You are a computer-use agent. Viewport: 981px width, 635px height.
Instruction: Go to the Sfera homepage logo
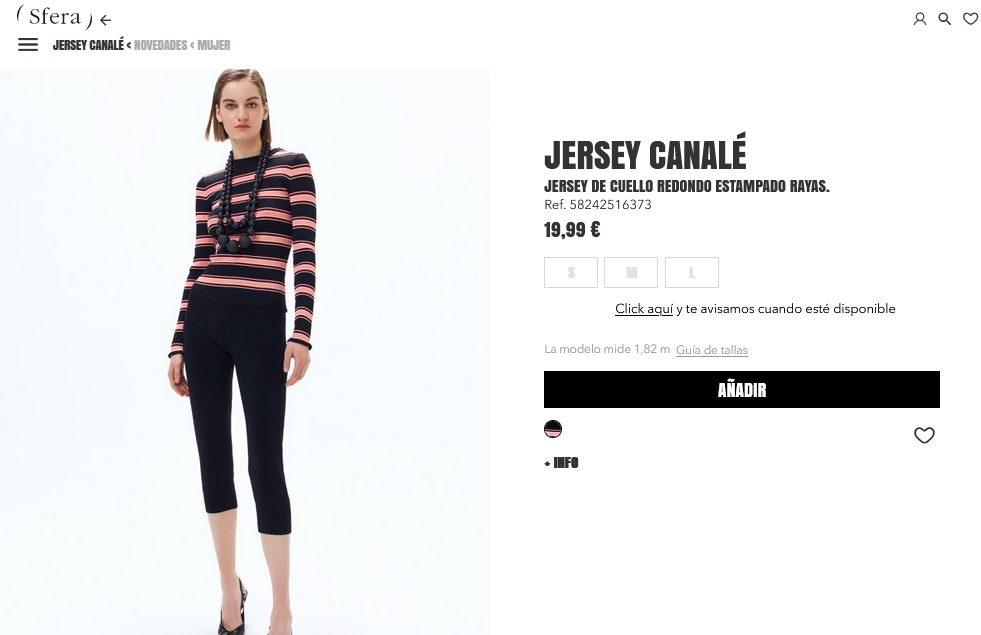pos(55,17)
